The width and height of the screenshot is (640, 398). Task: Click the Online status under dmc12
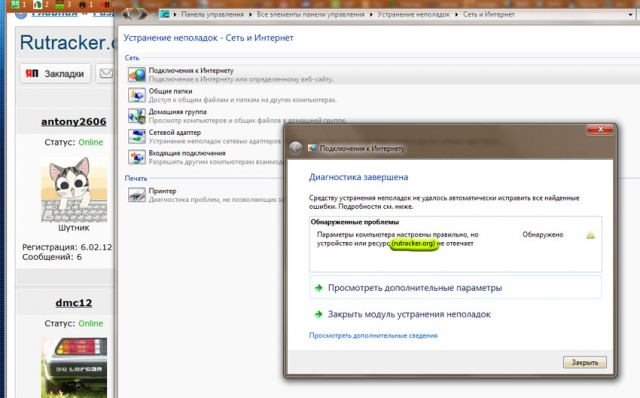[x=91, y=323]
